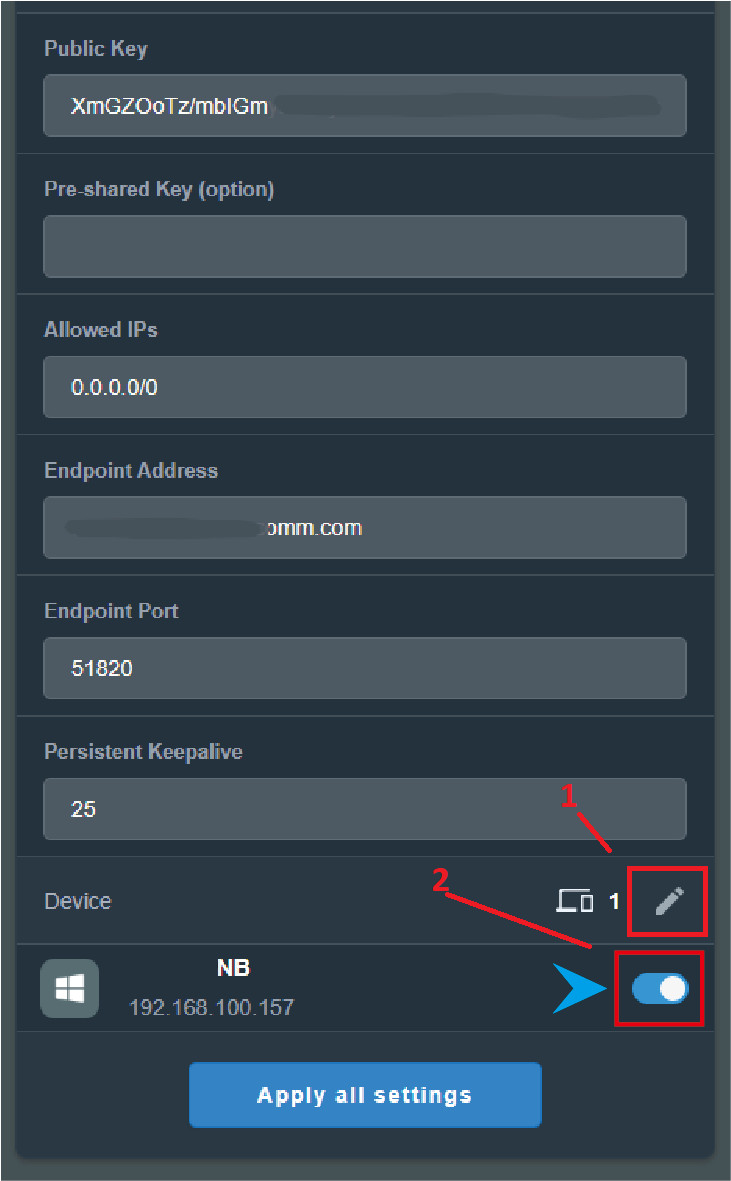Click the Allowed IPs label
The width and height of the screenshot is (731, 1181).
[101, 329]
